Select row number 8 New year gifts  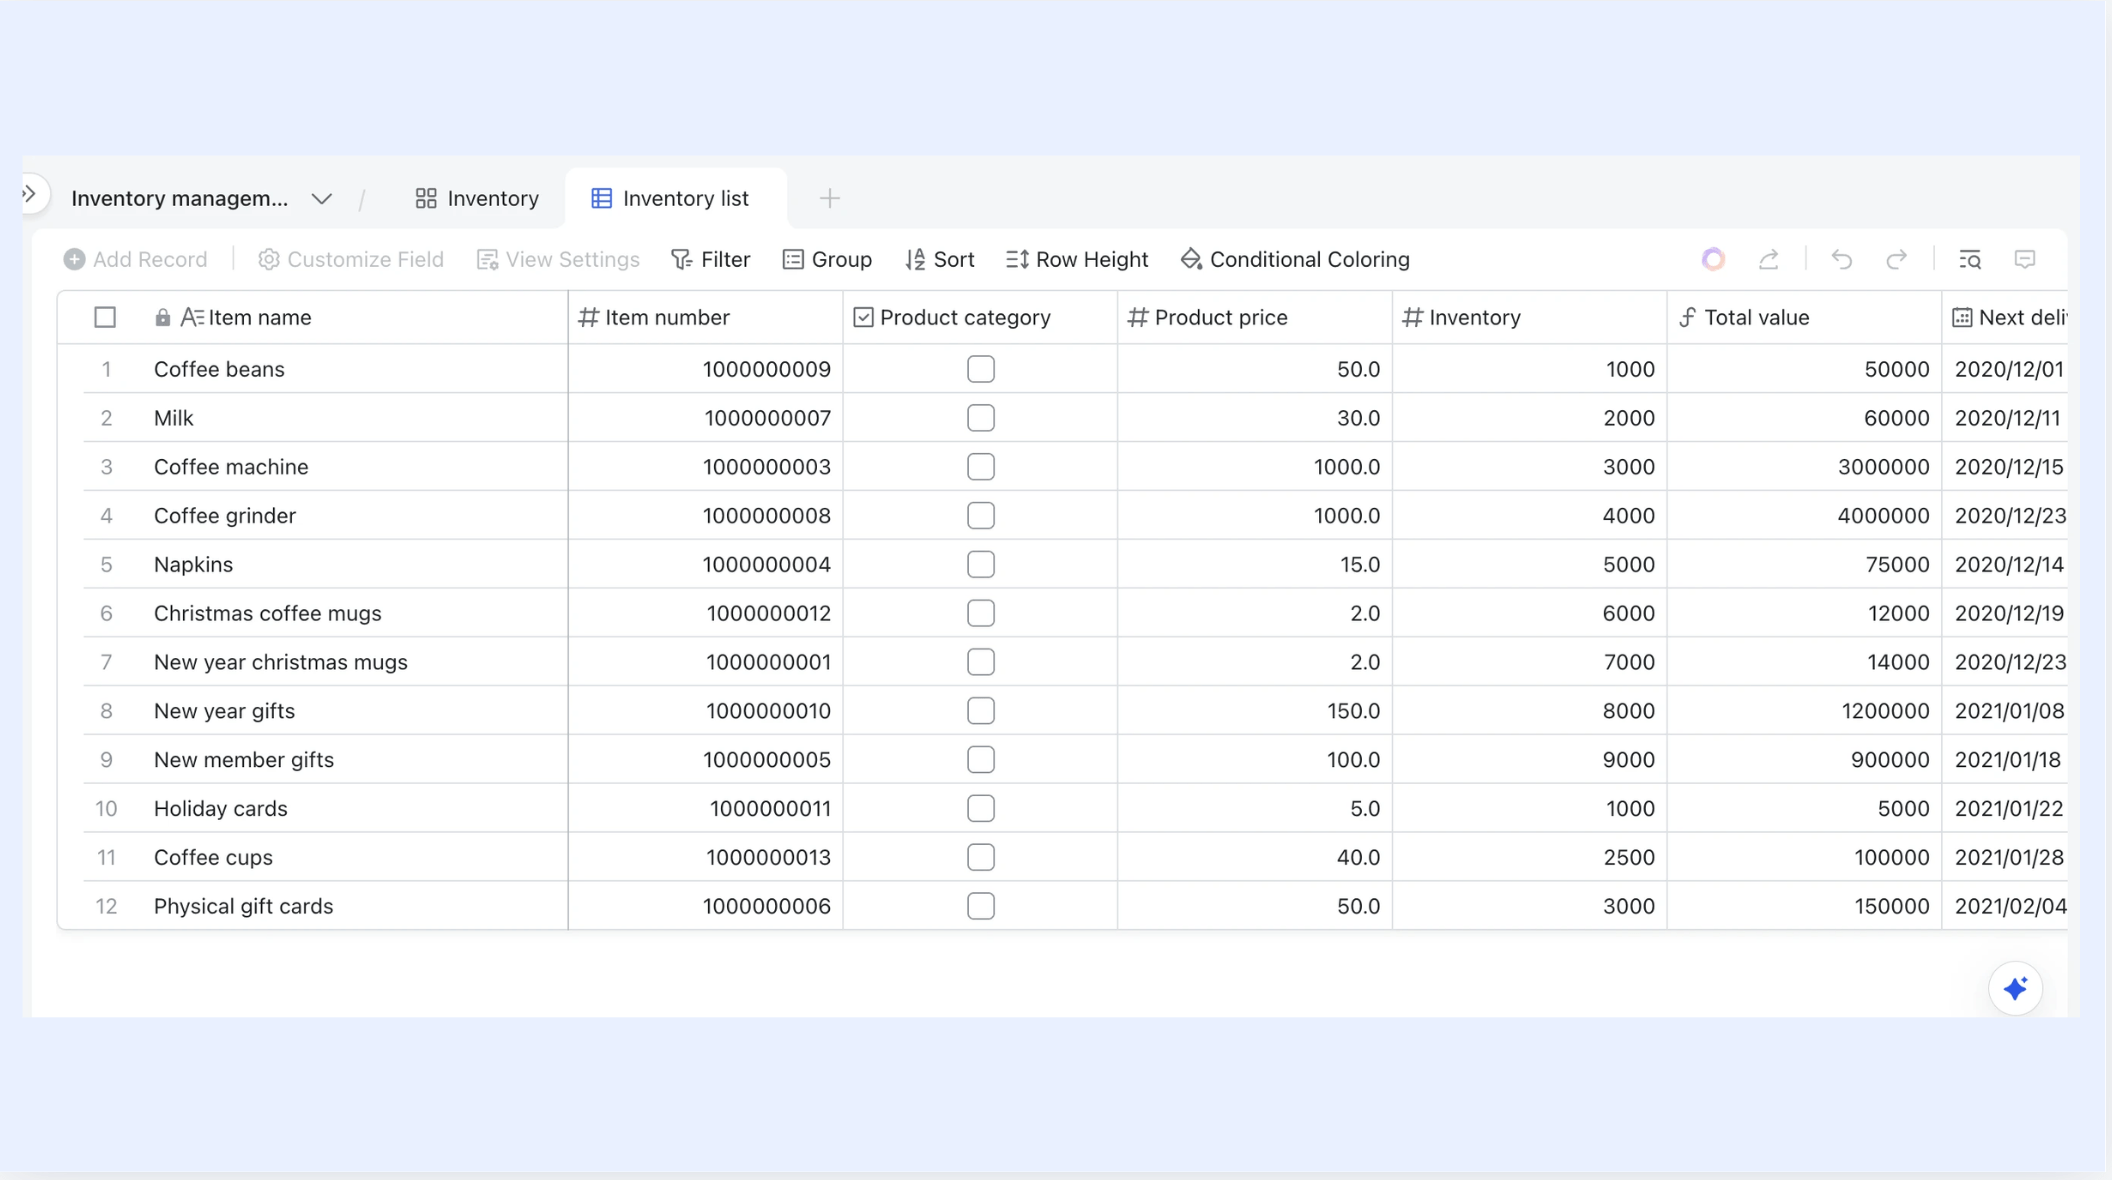tap(106, 711)
